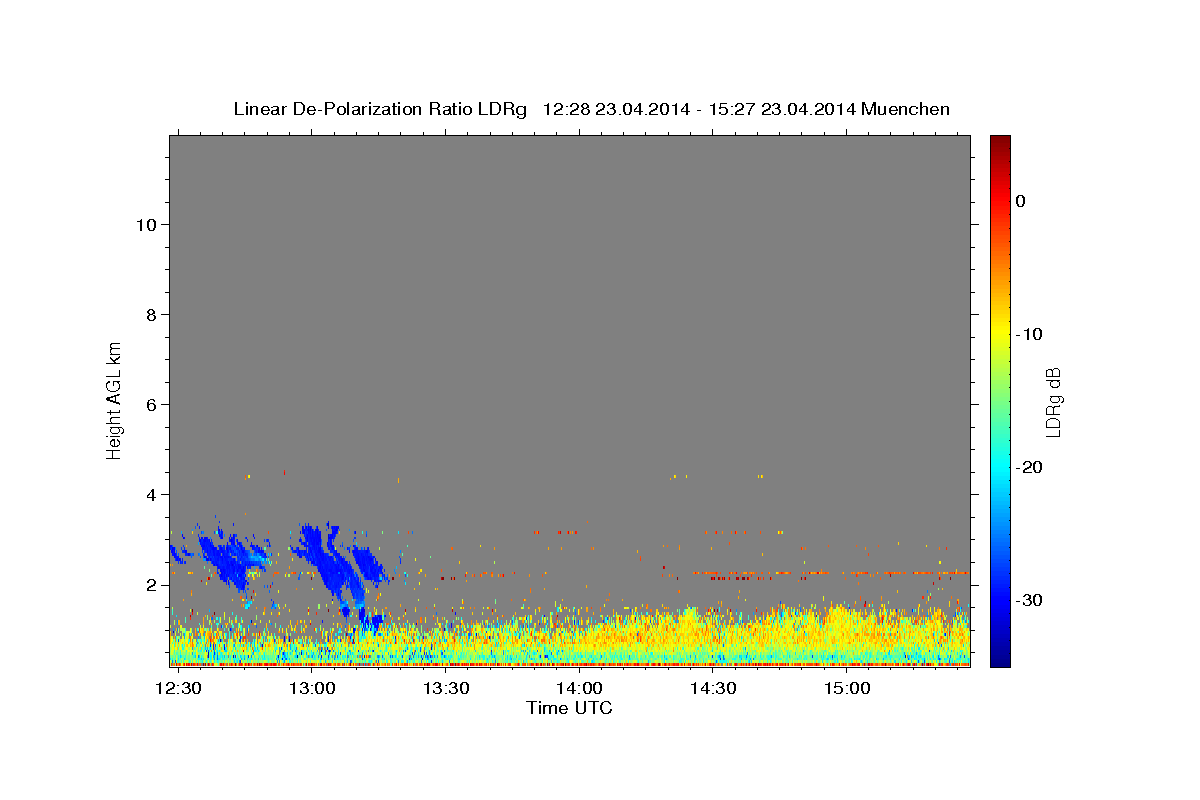
Task: Click the height tick label '6'
Action: click(151, 404)
